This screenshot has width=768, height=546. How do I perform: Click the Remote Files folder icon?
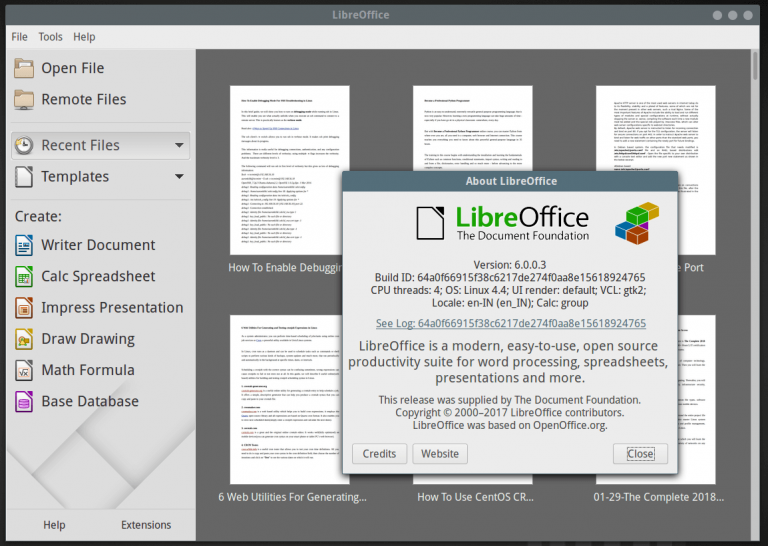click(x=24, y=99)
